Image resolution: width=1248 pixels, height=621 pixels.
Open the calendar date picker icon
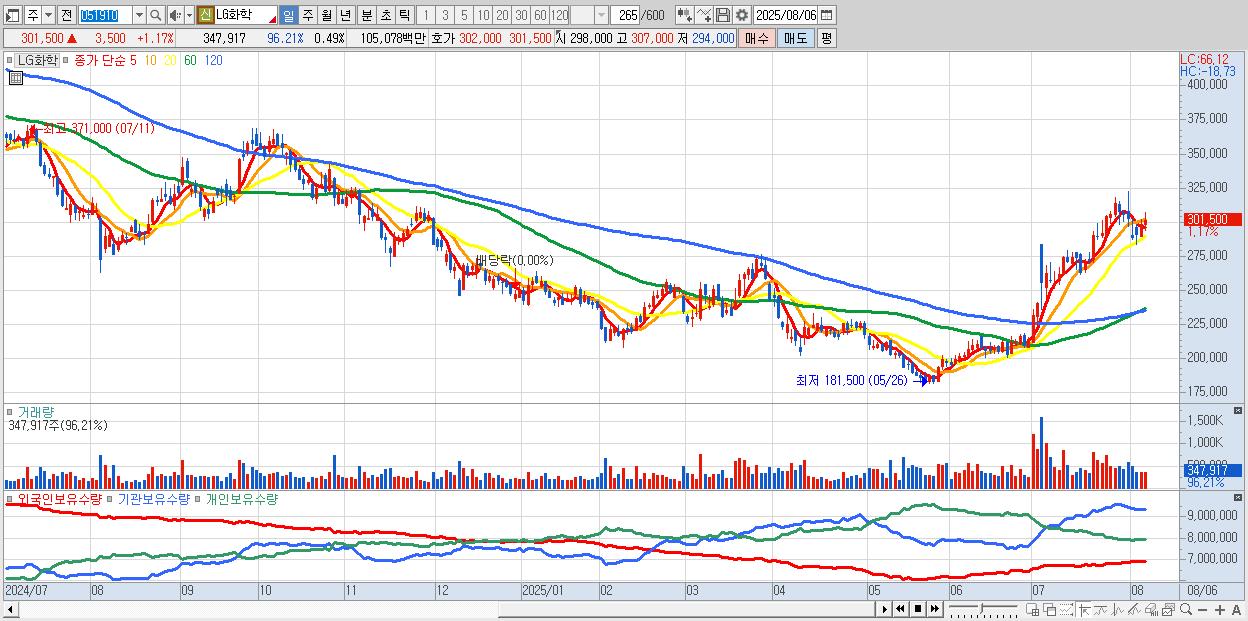(826, 16)
